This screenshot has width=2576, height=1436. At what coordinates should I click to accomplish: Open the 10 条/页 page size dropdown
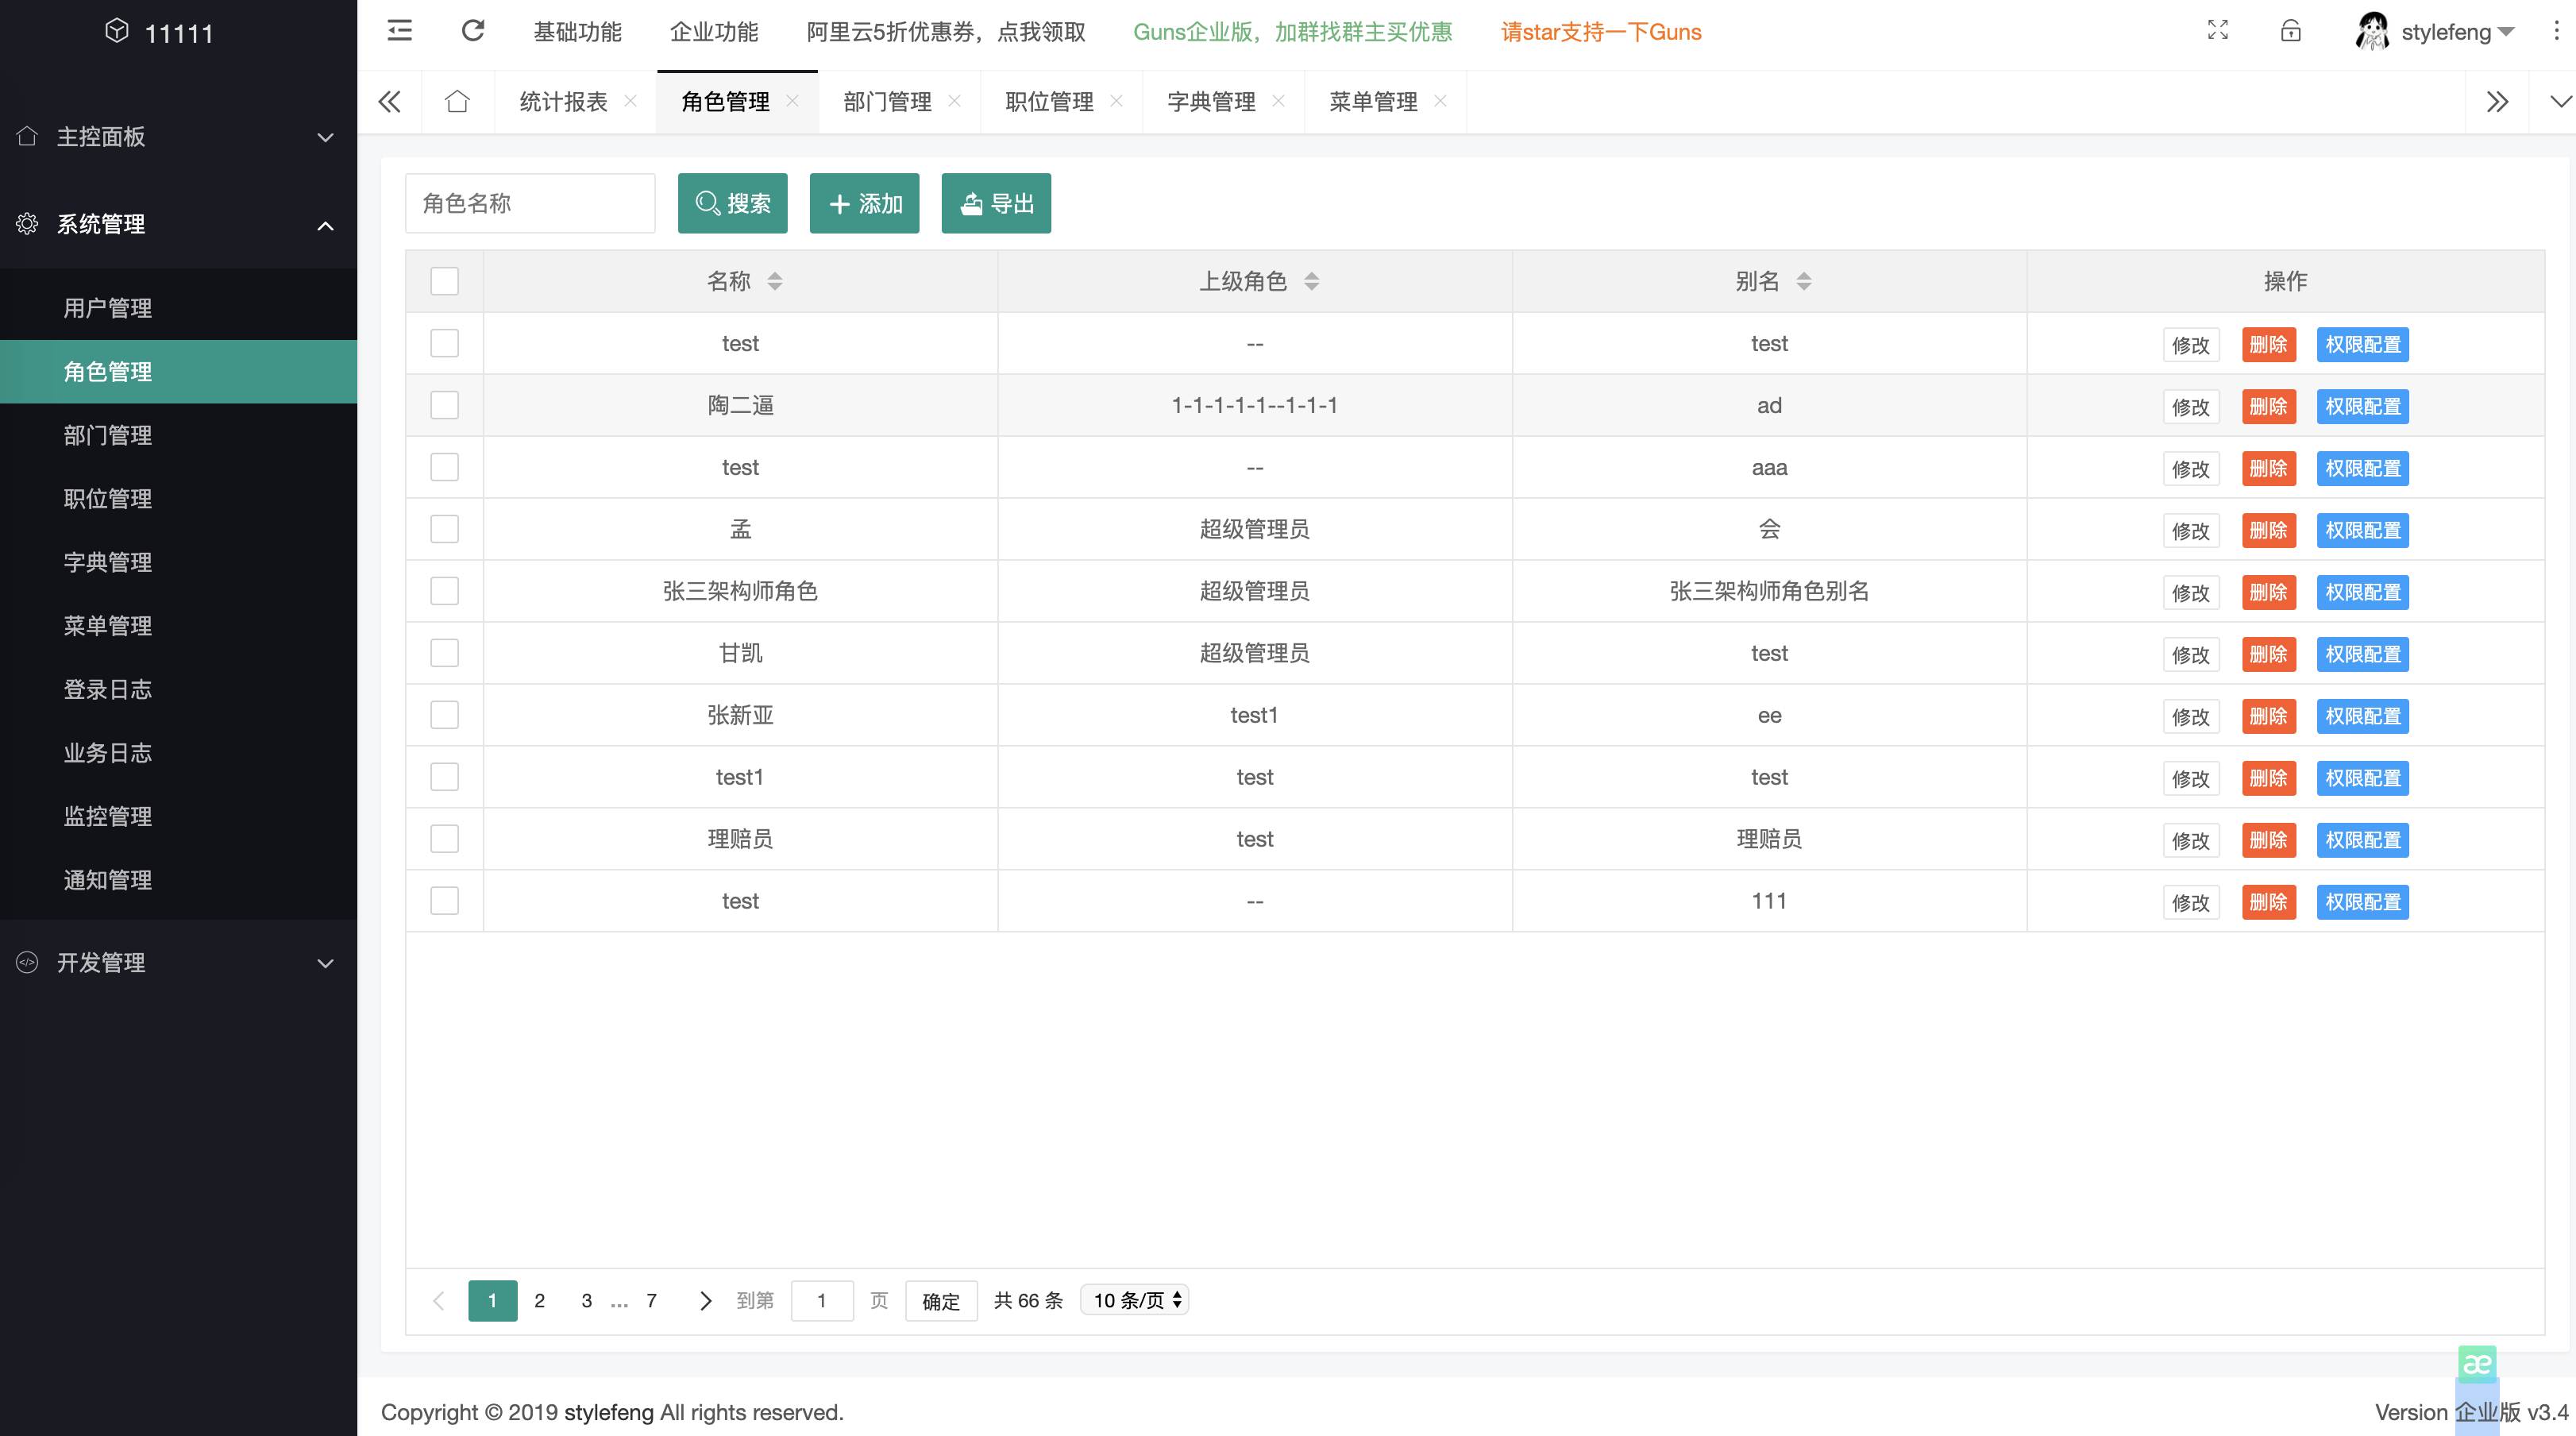click(1135, 1300)
